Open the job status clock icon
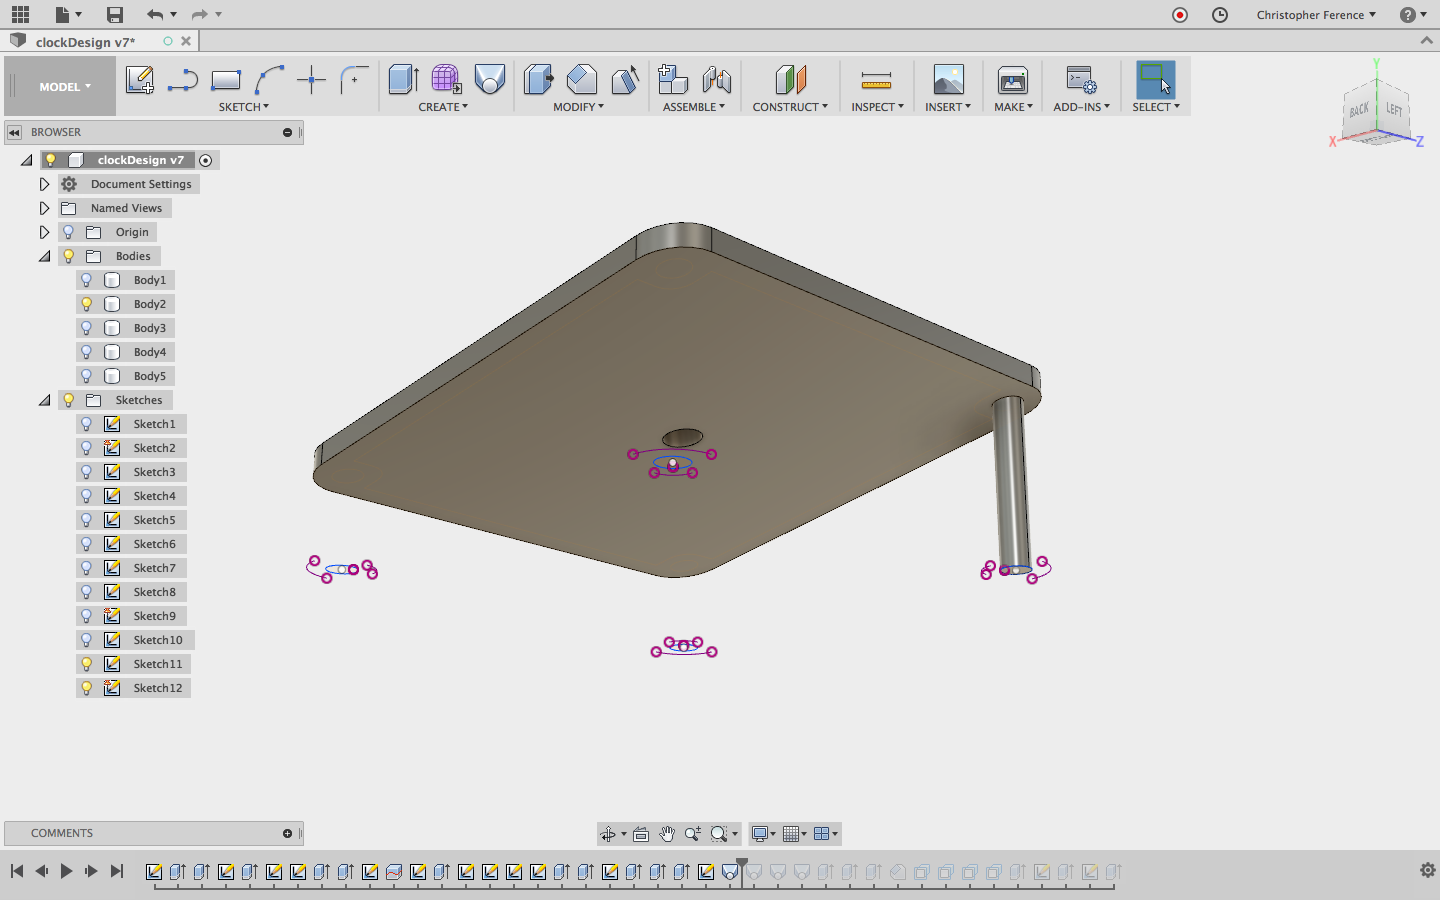The height and width of the screenshot is (900, 1440). coord(1220,15)
